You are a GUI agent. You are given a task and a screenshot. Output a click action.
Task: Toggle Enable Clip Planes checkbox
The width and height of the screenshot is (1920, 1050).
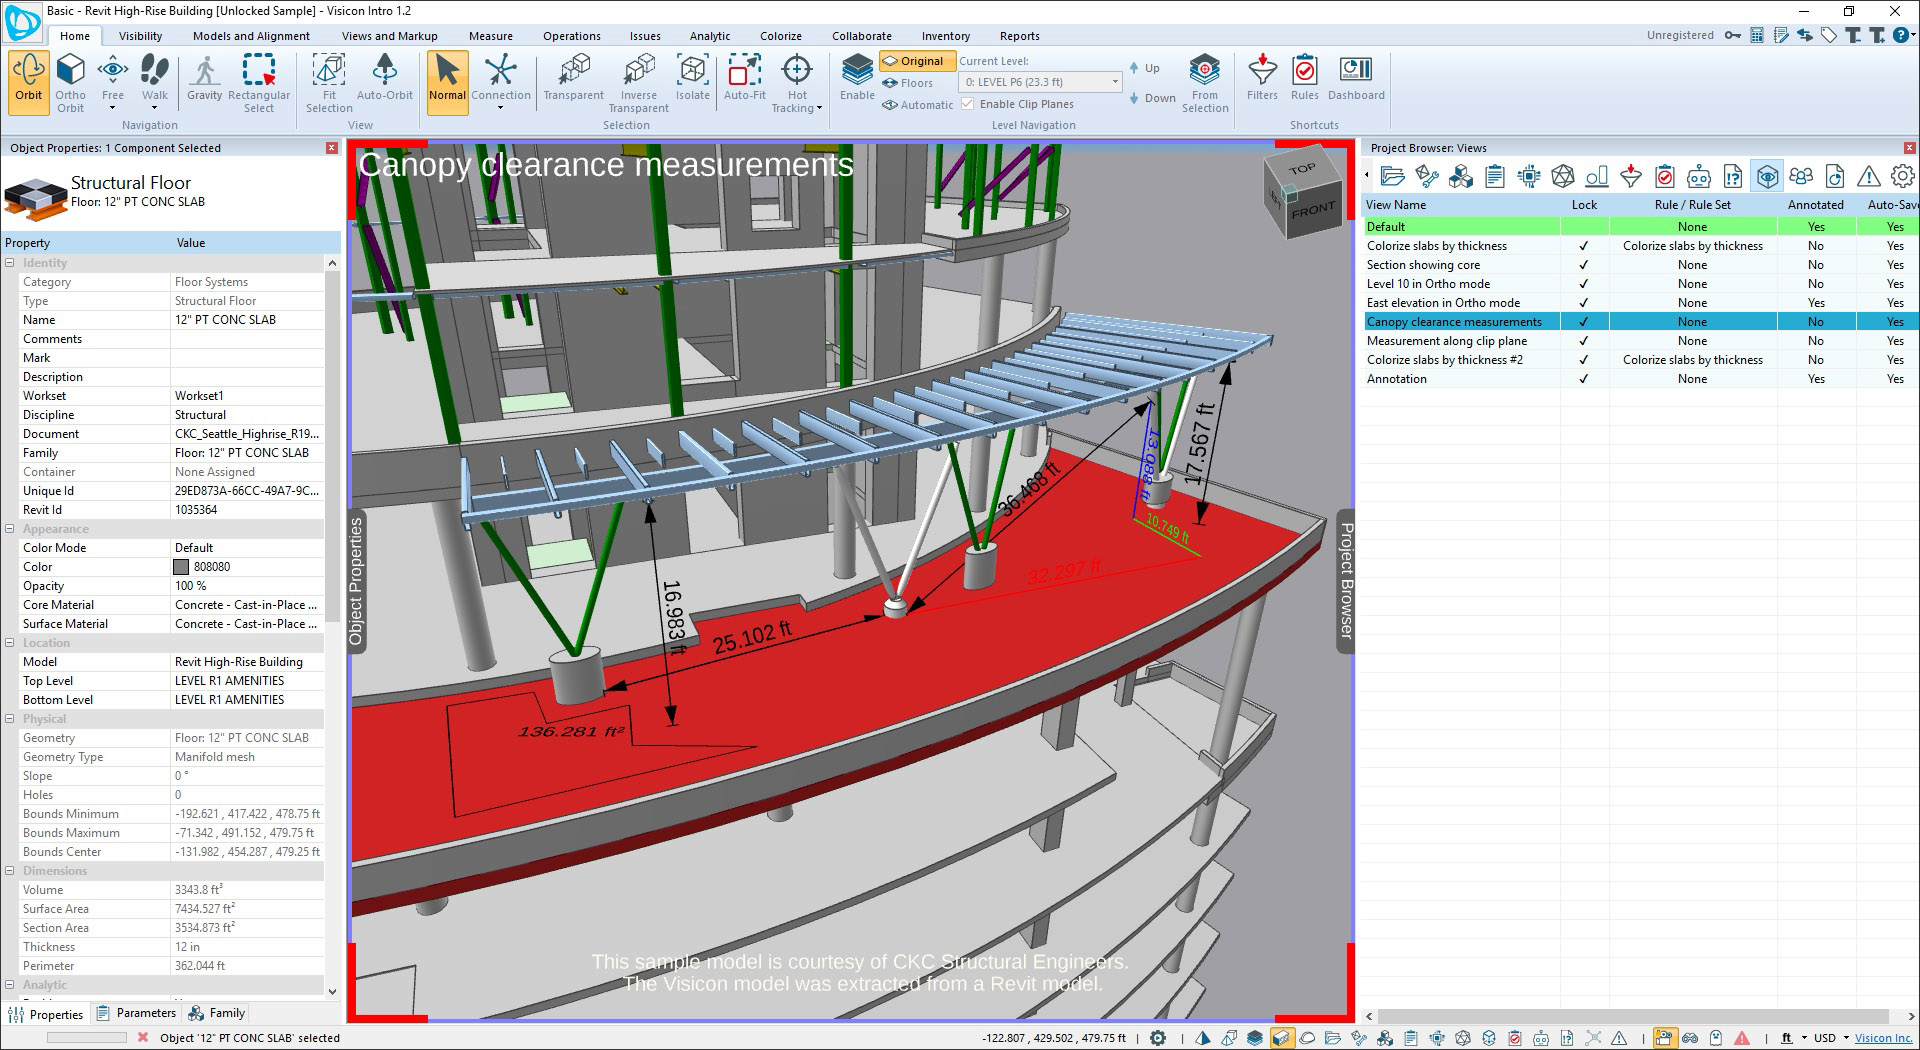[968, 104]
